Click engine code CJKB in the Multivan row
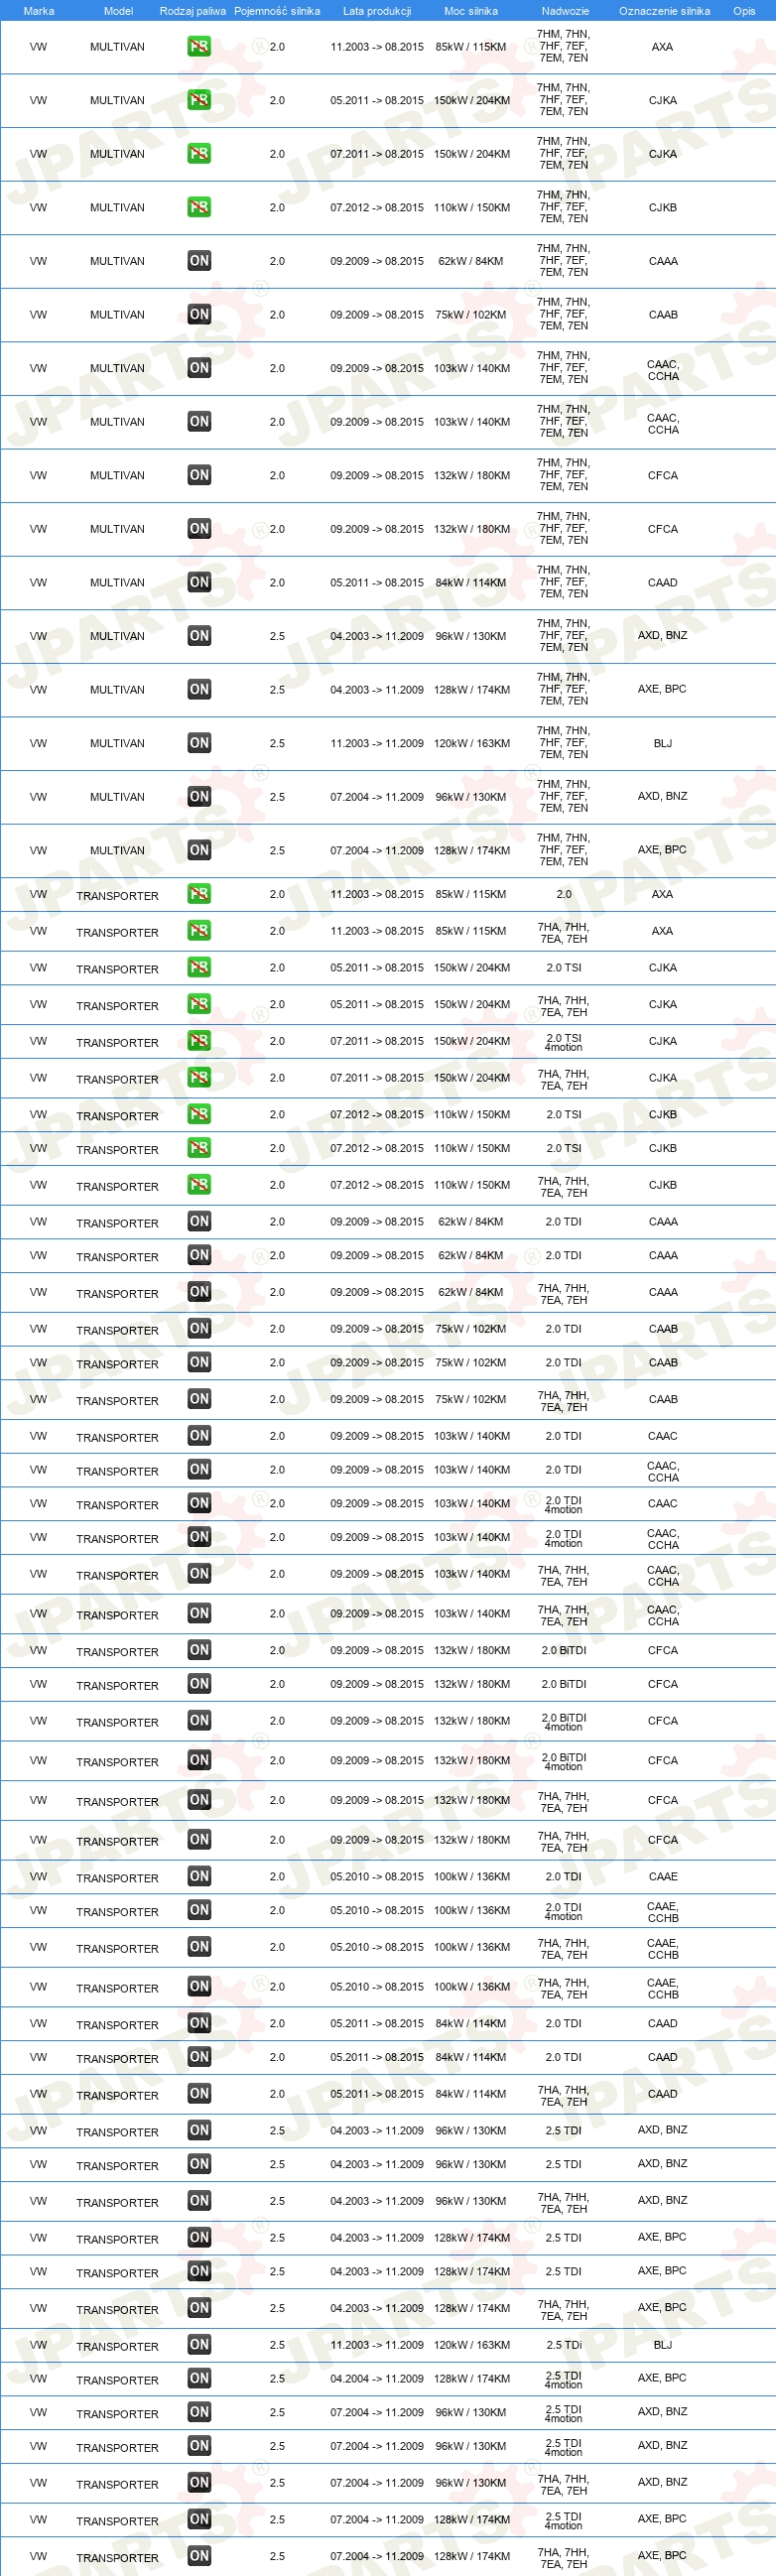Viewport: 776px width, 2576px height. coord(662,208)
